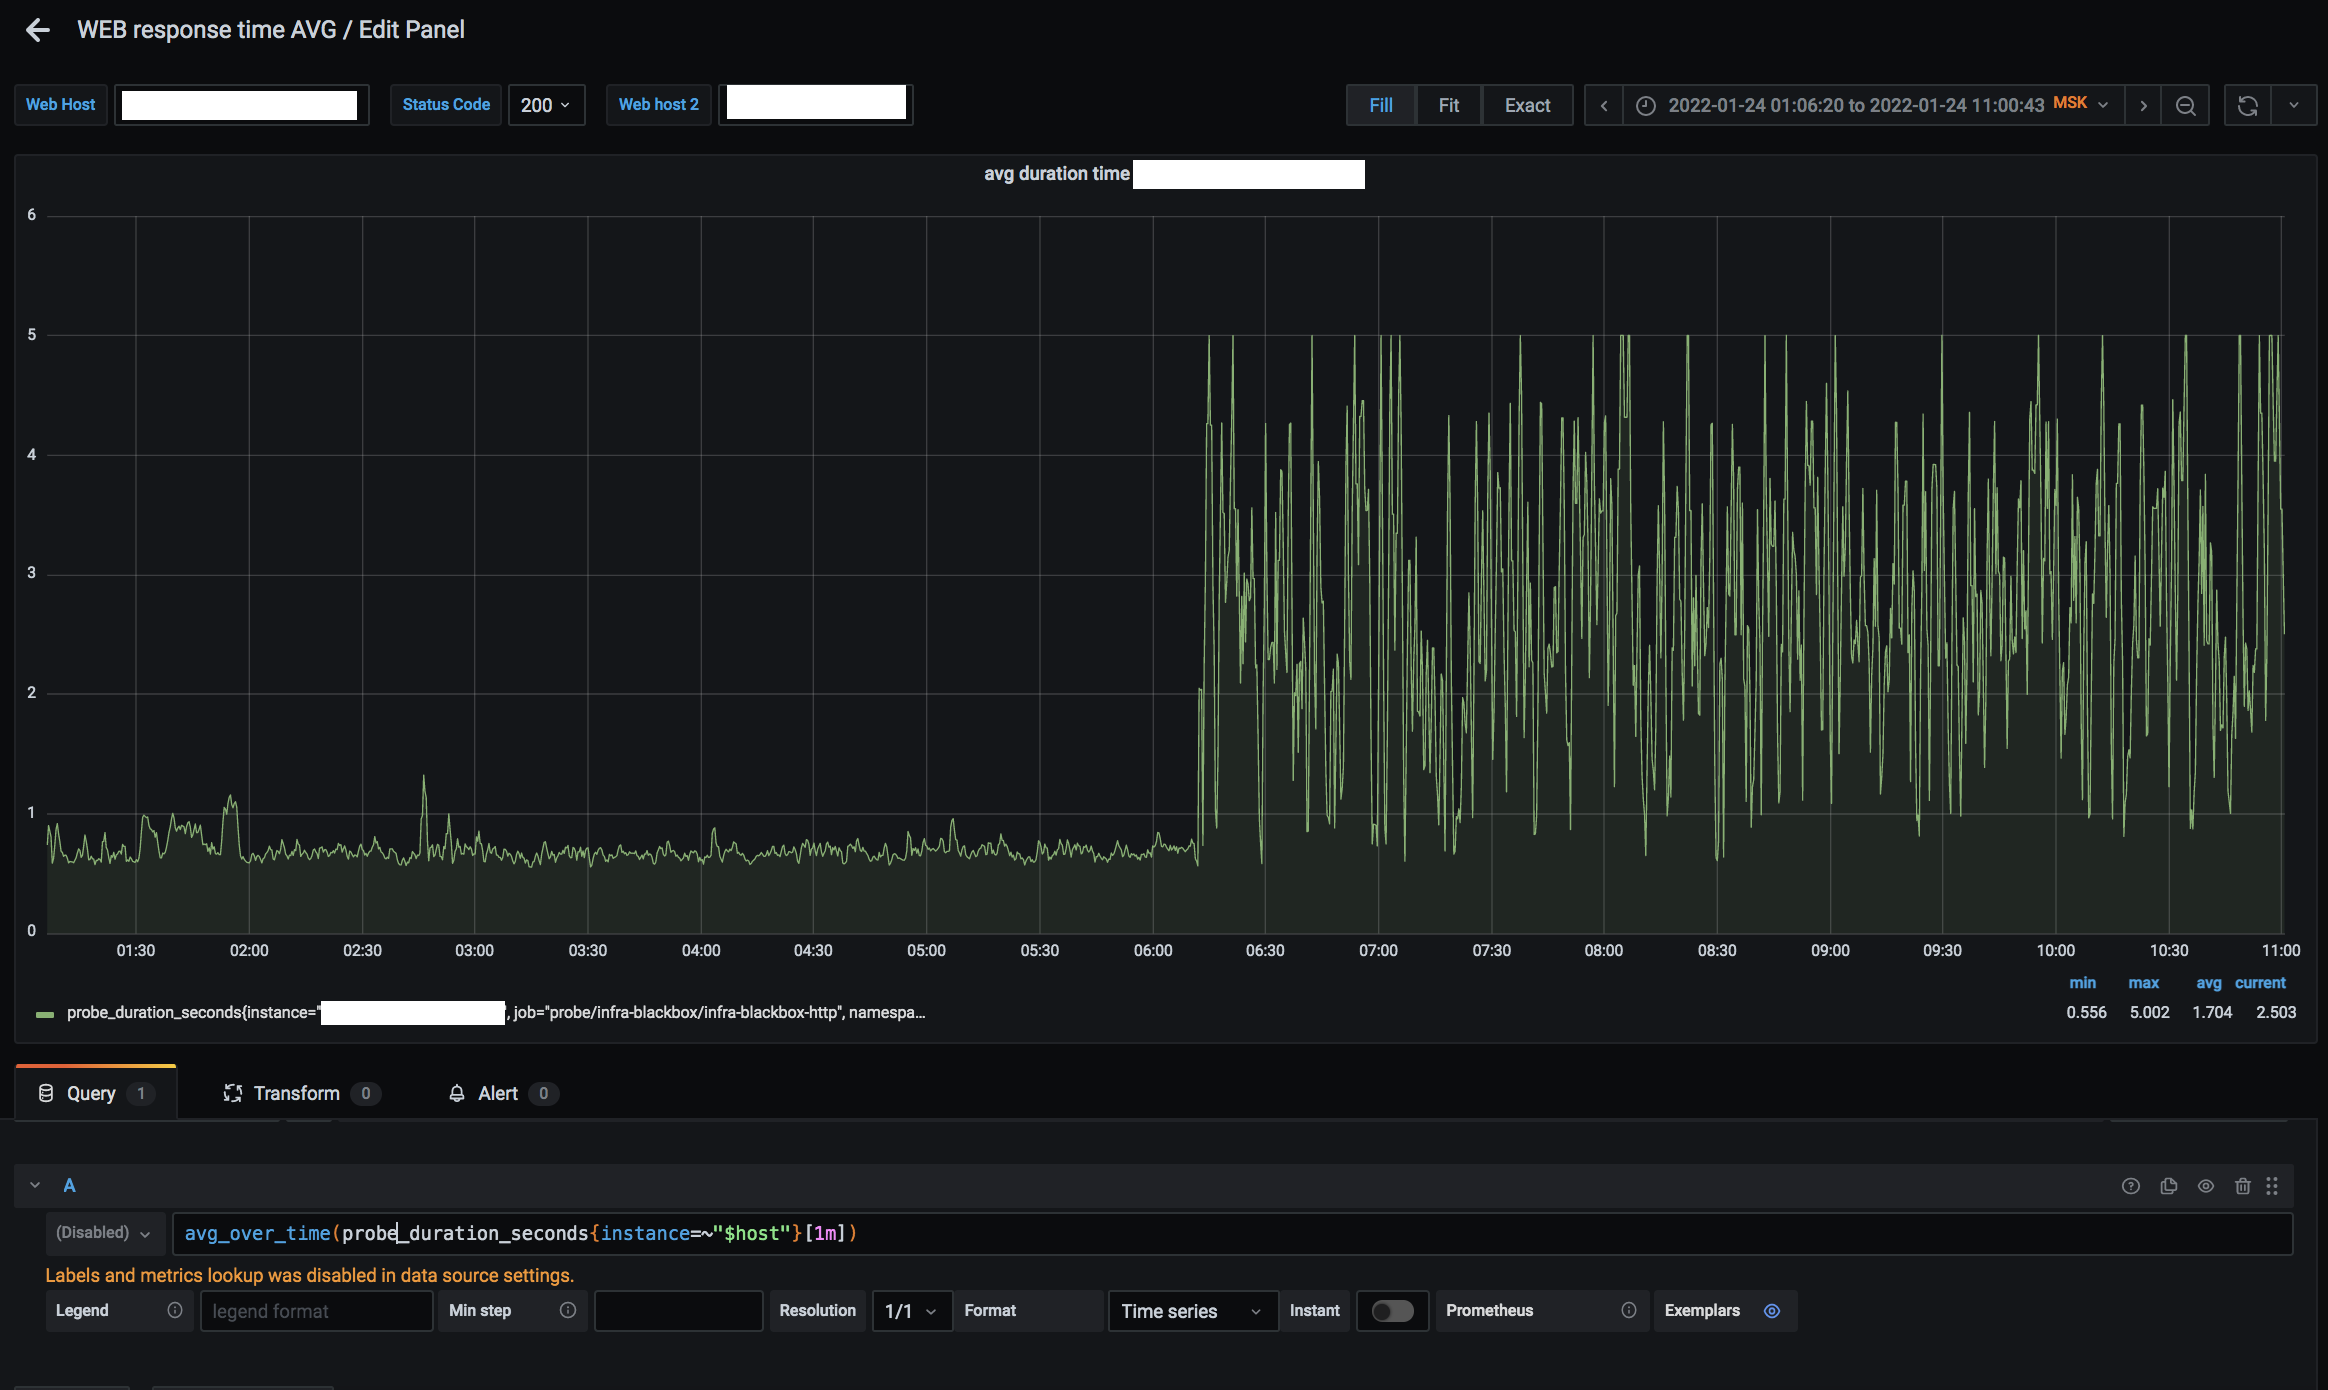Click the Status Code variable label
This screenshot has width=2328, height=1390.
(446, 104)
